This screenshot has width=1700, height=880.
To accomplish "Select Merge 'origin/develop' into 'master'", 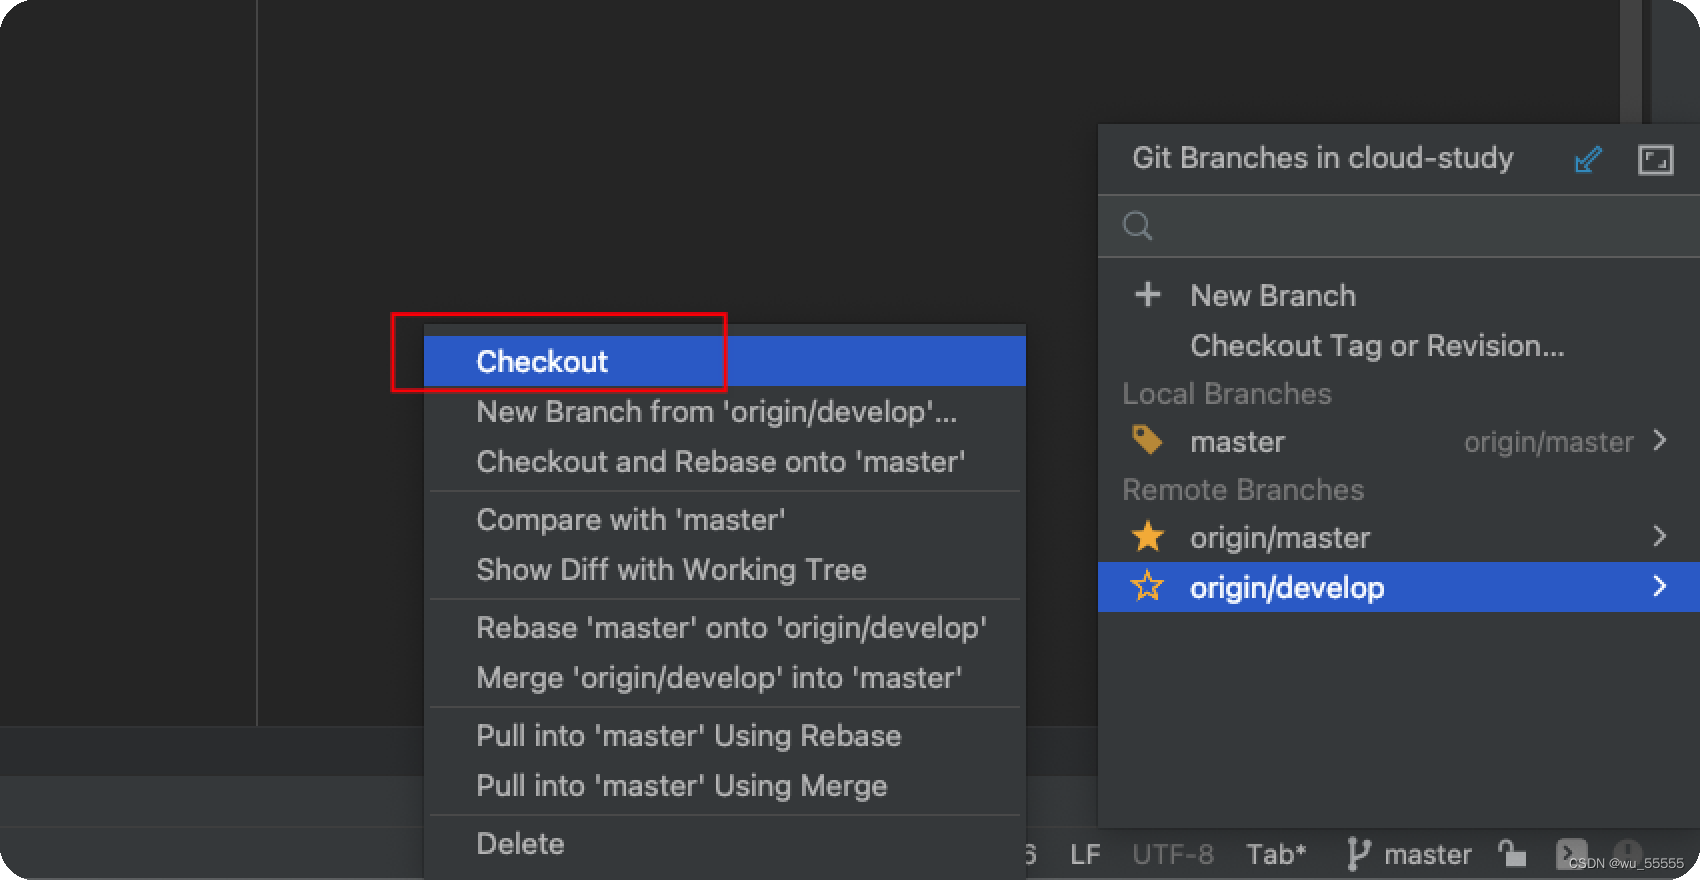I will tap(718, 677).
